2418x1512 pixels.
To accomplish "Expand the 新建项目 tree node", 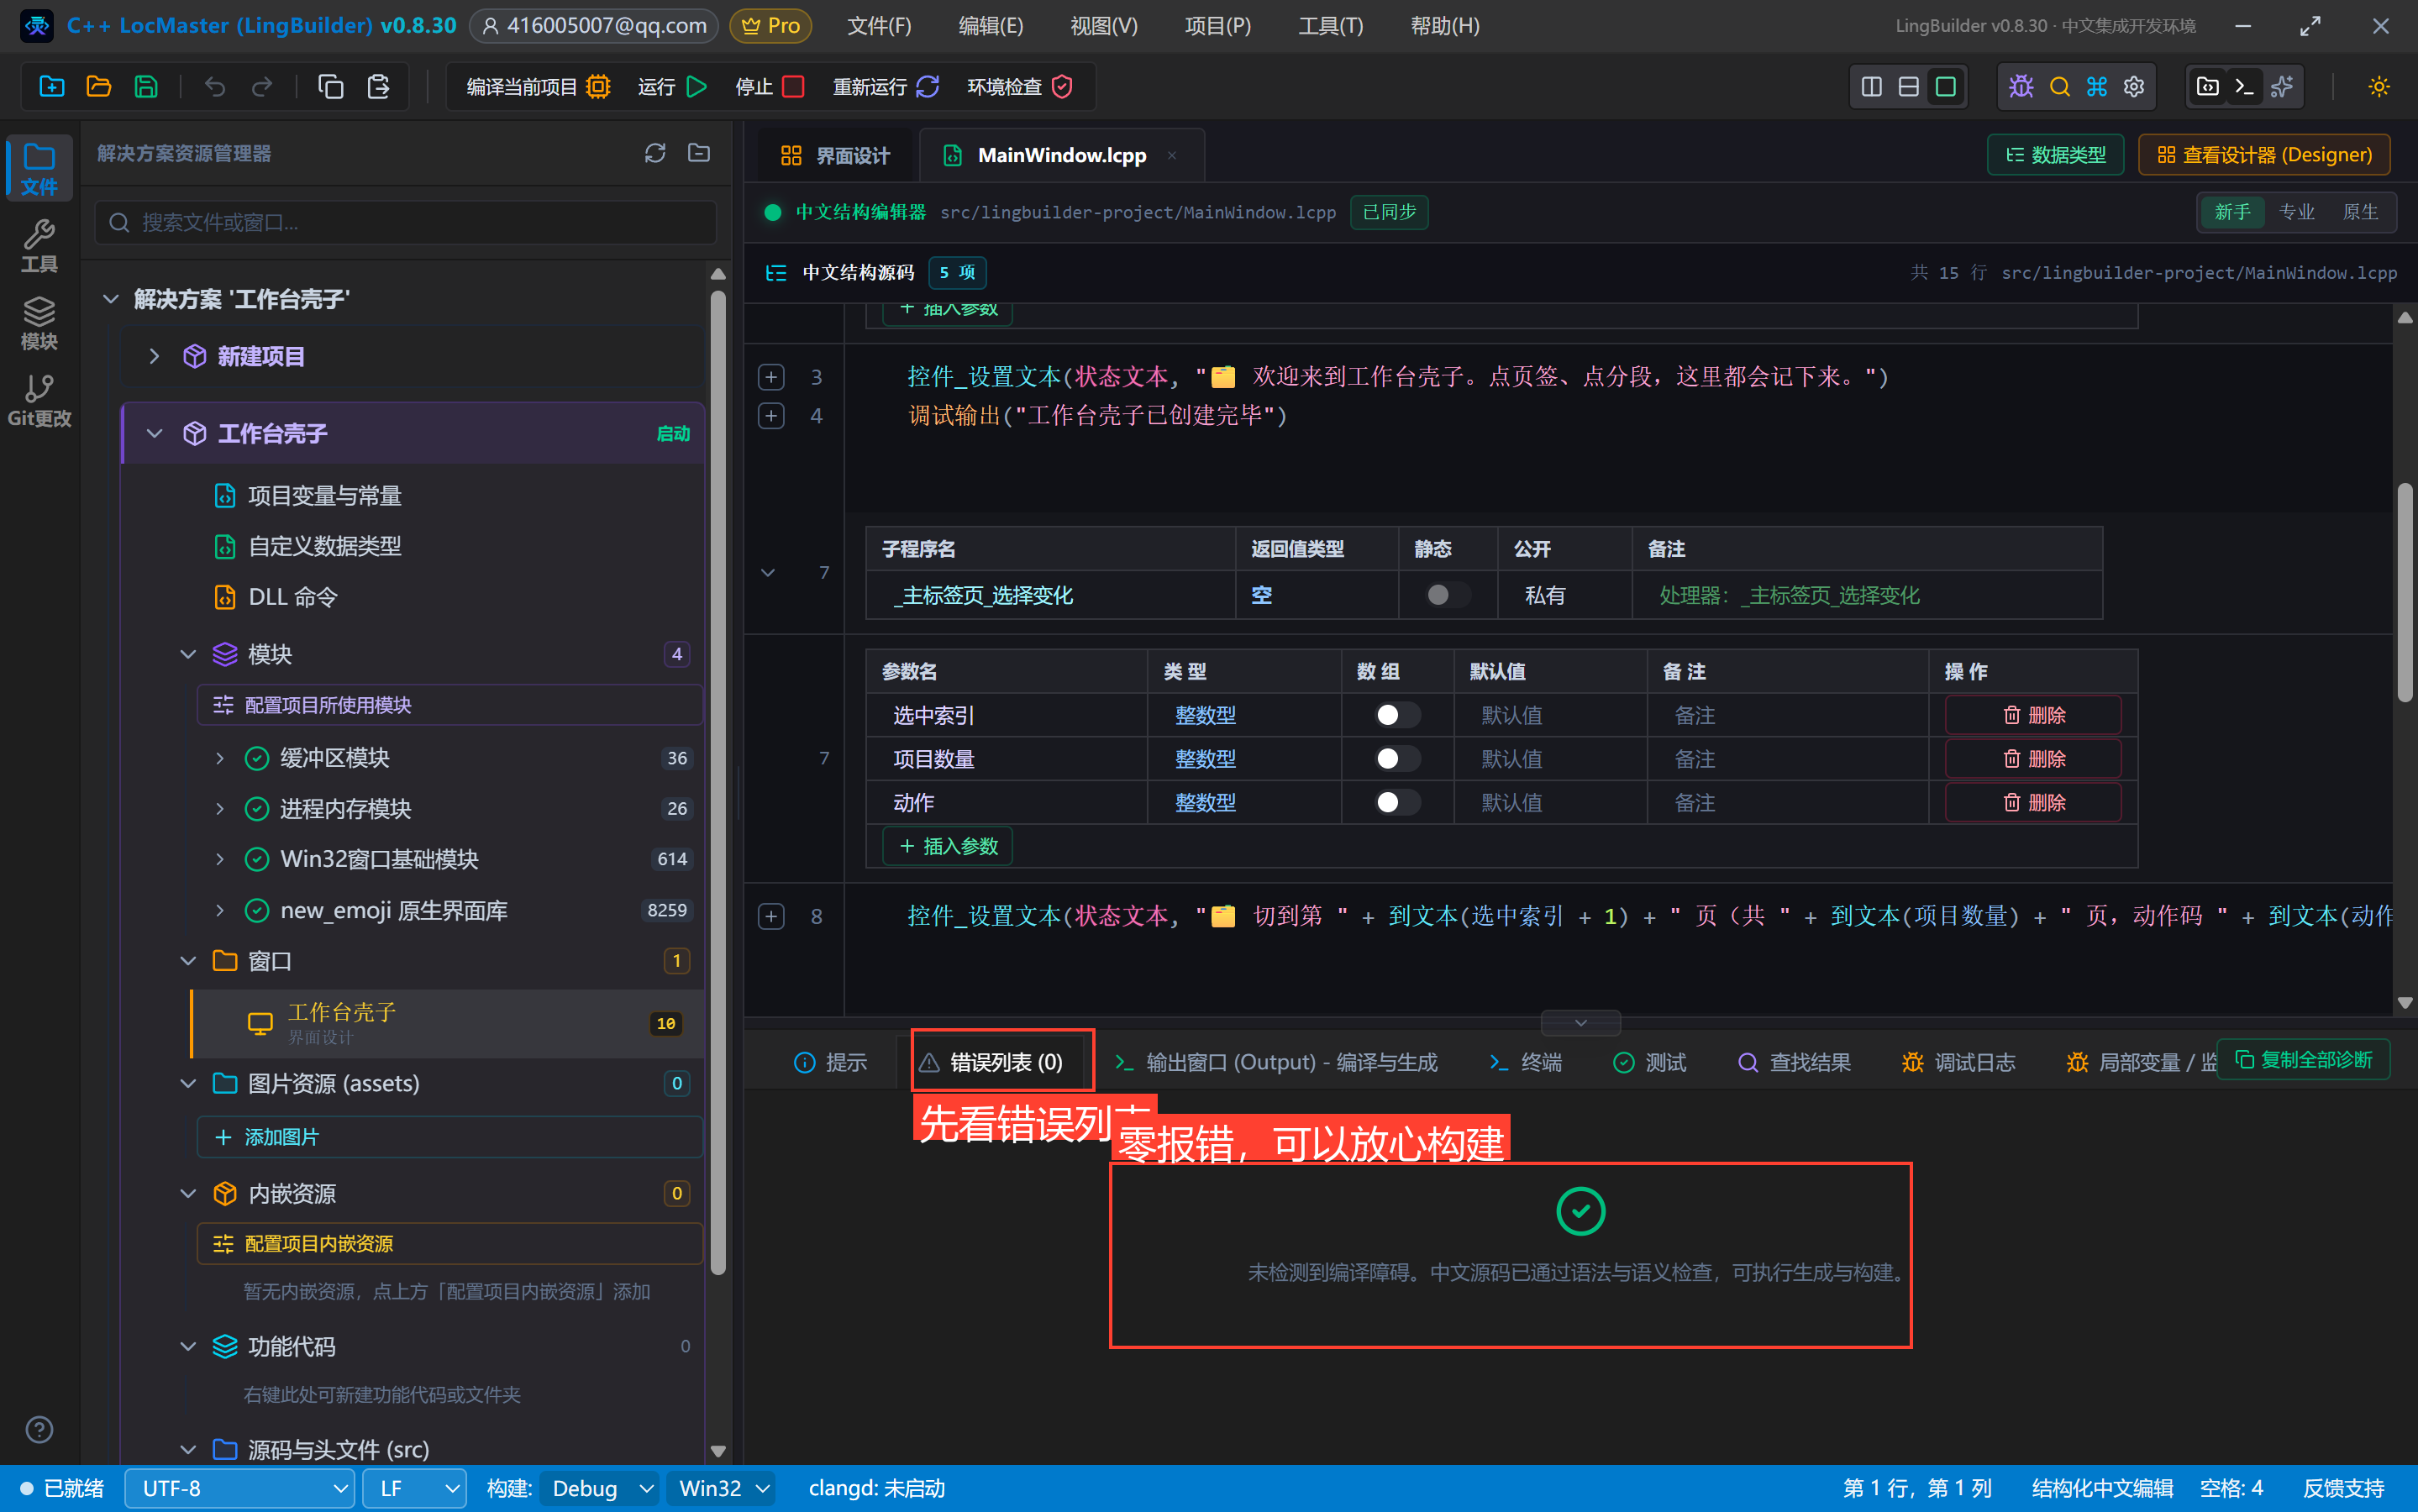I will [154, 356].
